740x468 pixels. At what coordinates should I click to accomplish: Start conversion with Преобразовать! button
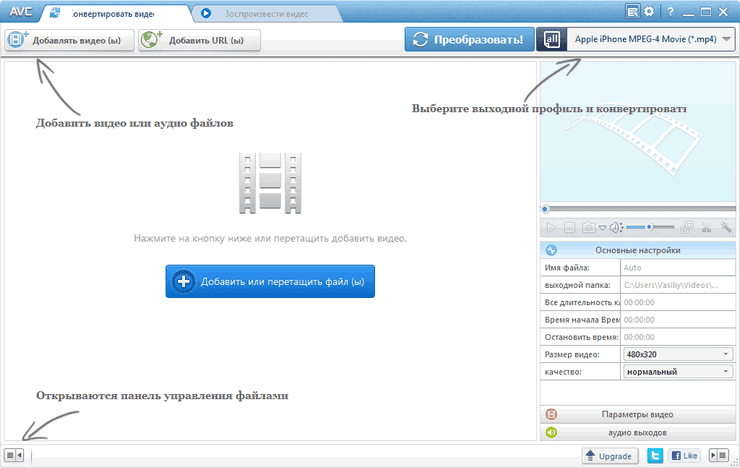coord(469,40)
